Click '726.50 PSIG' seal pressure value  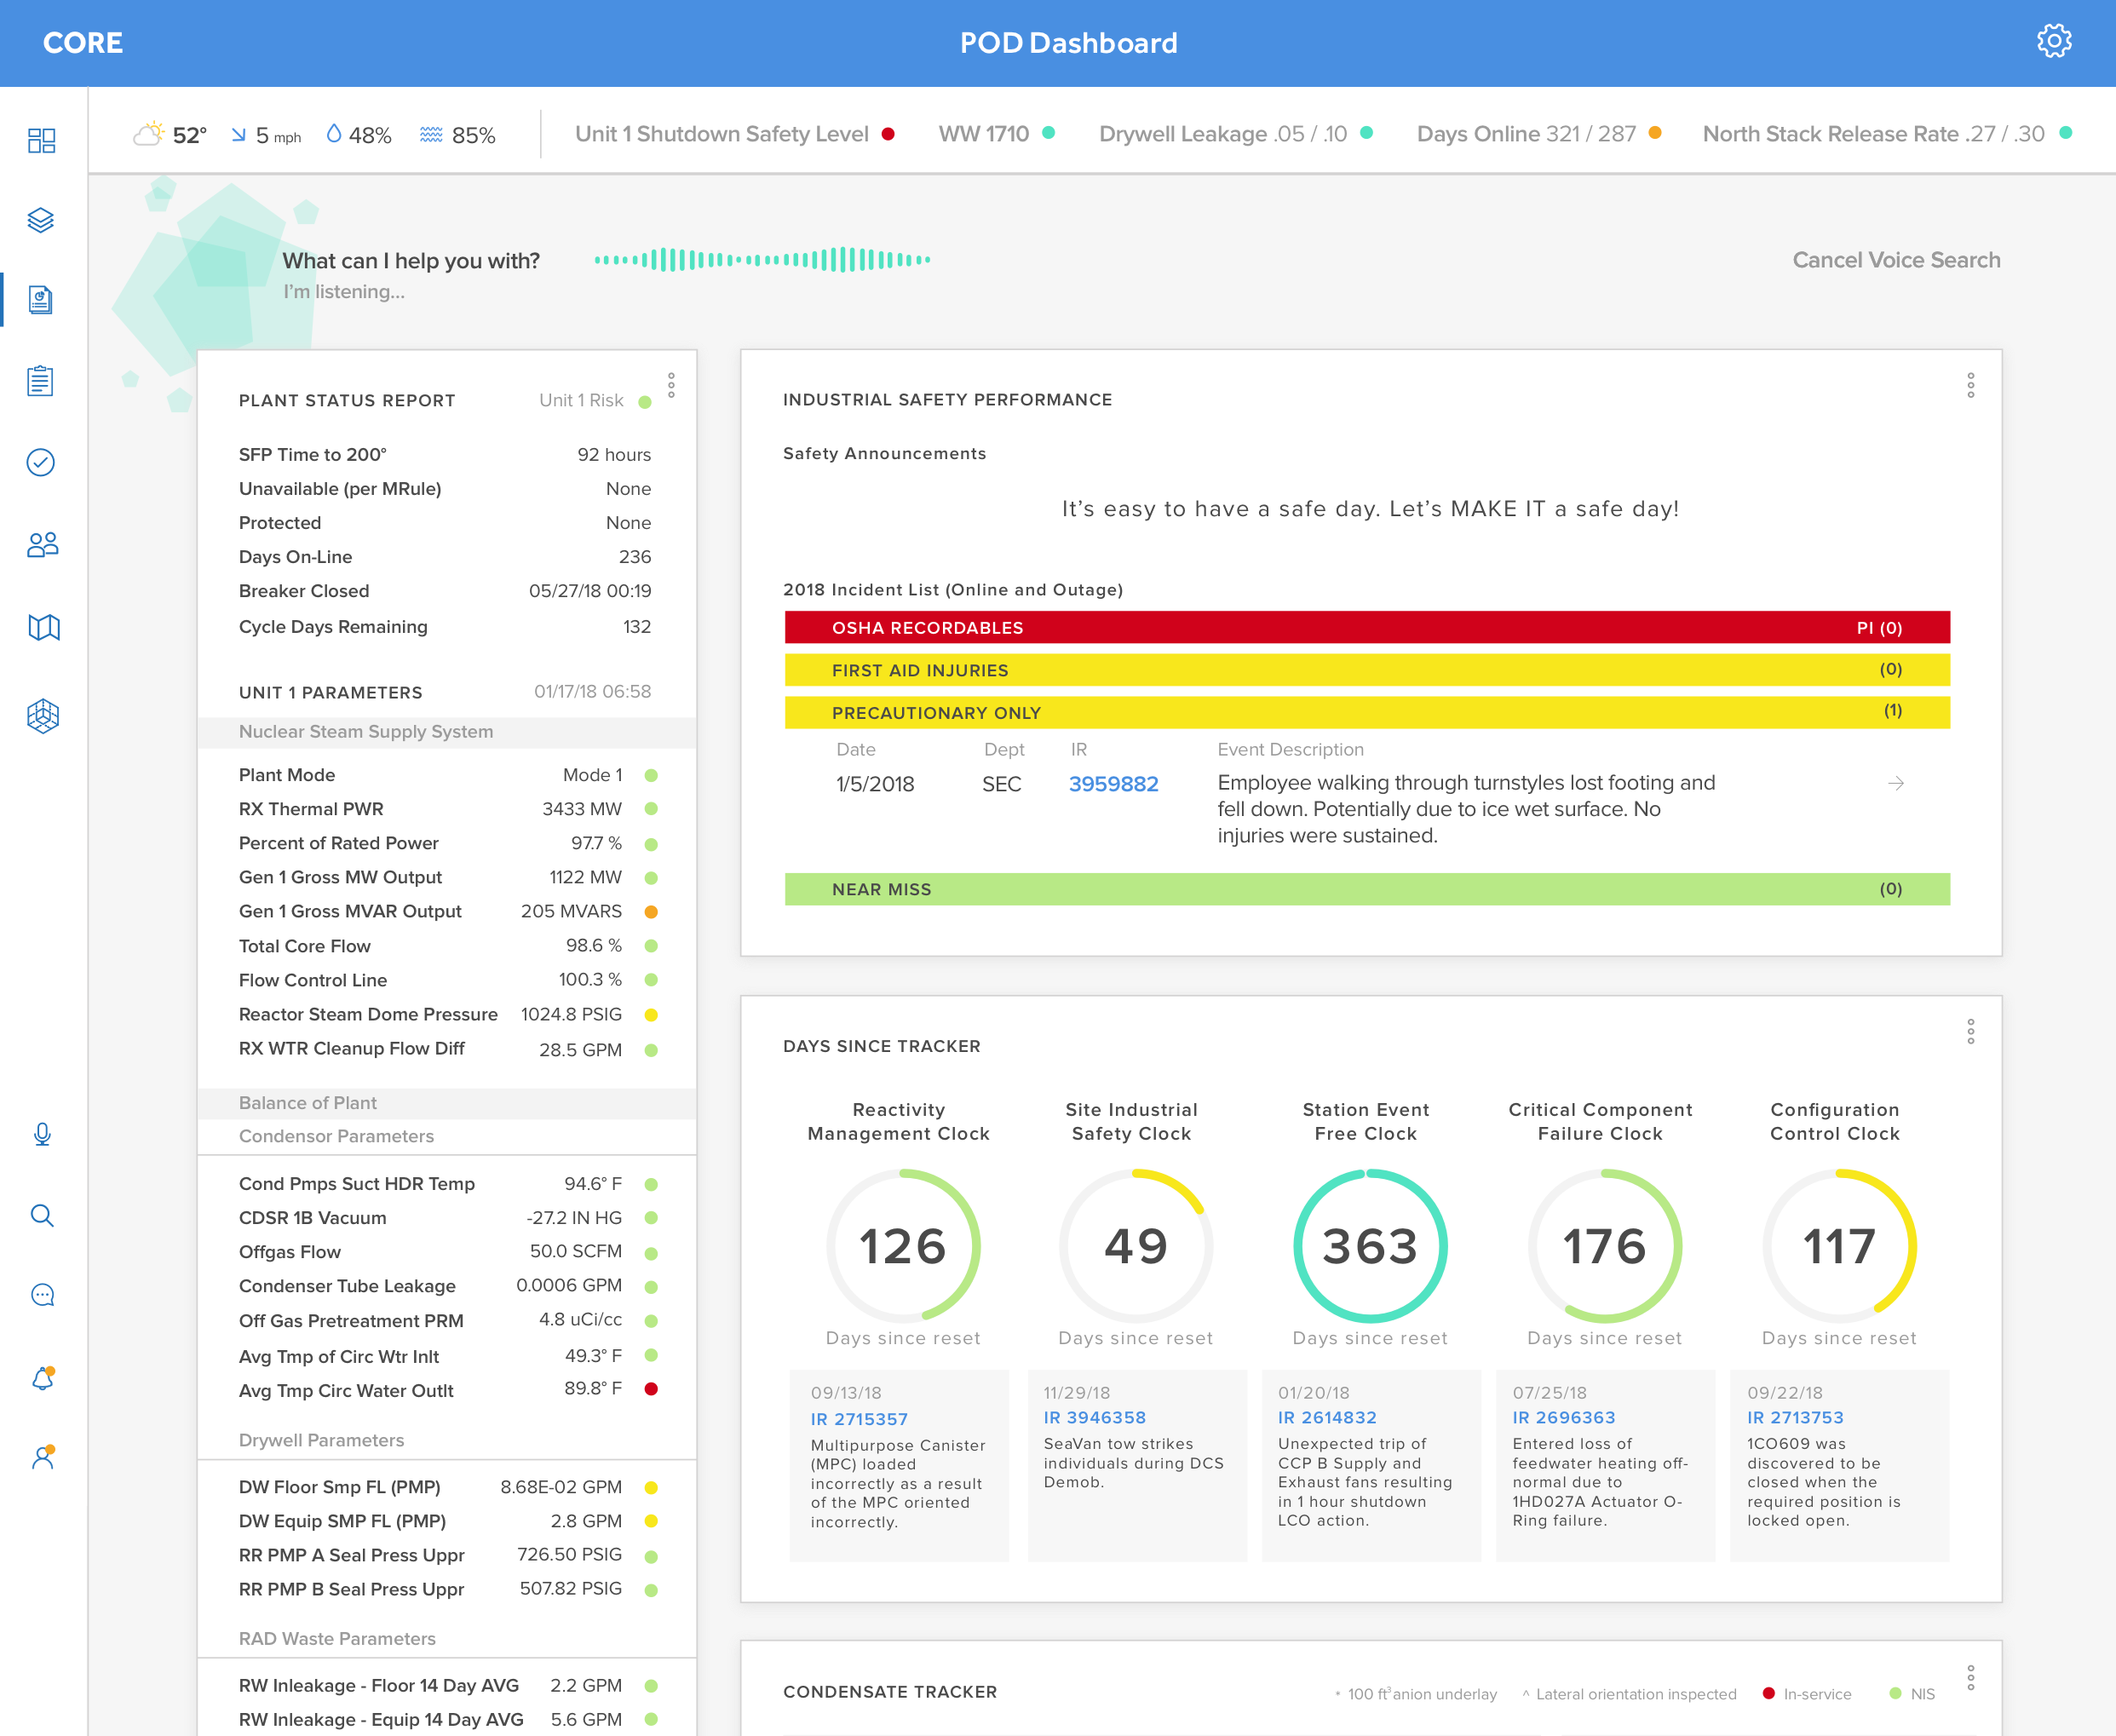point(569,1554)
